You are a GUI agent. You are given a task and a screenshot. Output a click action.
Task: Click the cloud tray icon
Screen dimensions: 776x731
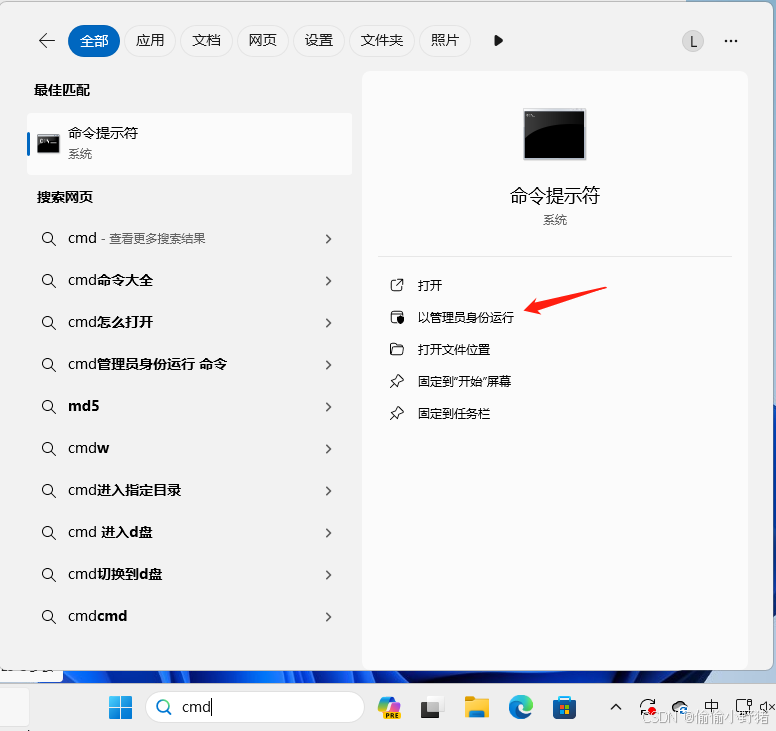click(680, 707)
